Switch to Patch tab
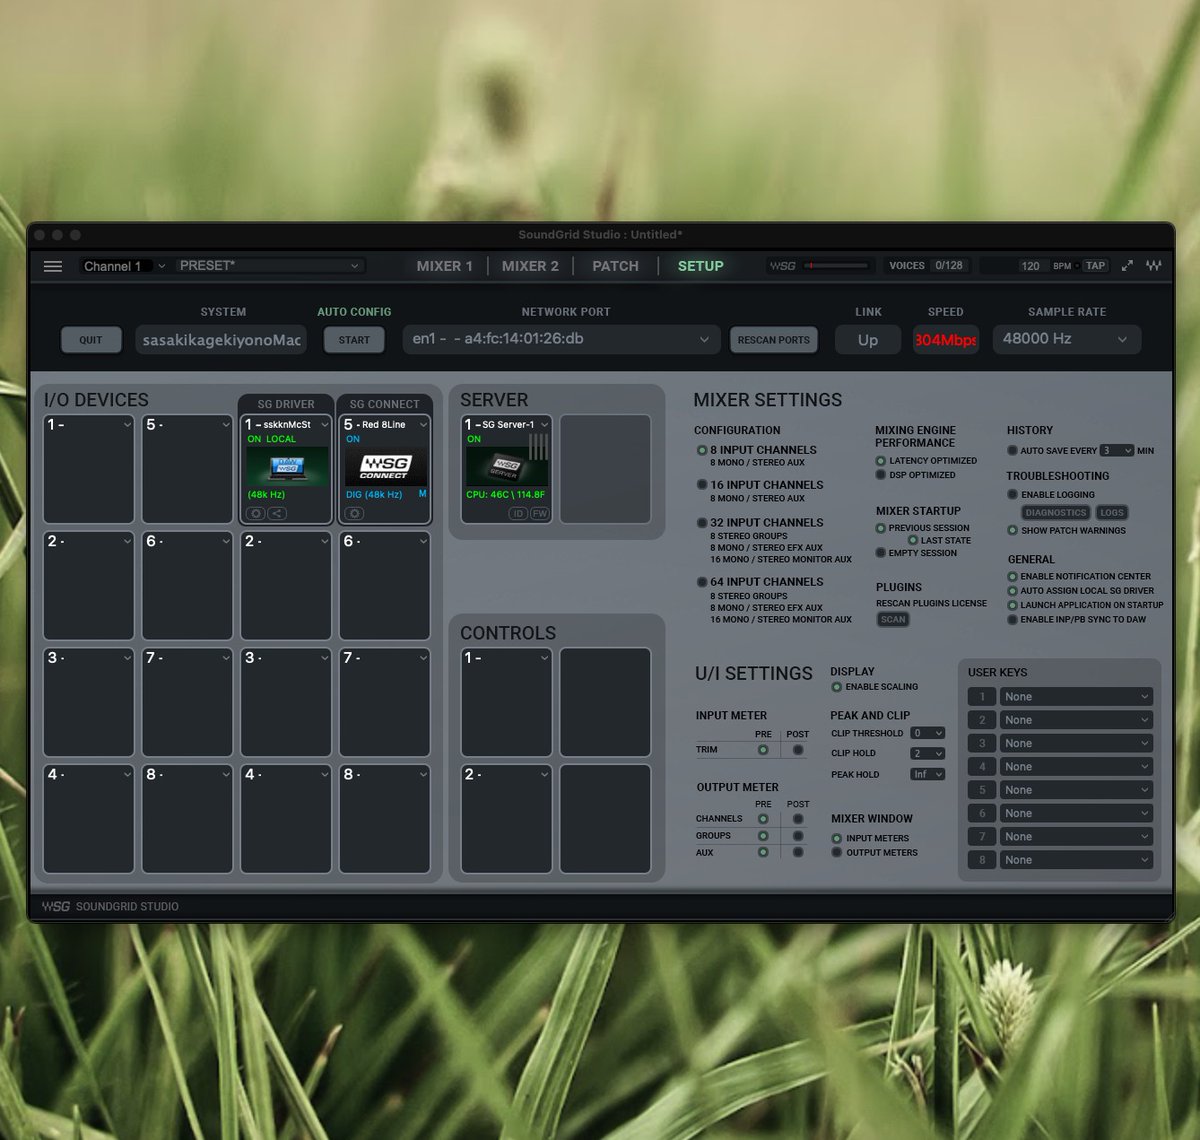 615,266
